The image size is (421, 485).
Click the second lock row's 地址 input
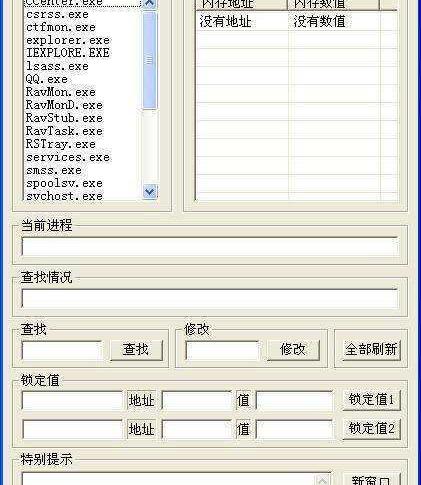point(197,429)
